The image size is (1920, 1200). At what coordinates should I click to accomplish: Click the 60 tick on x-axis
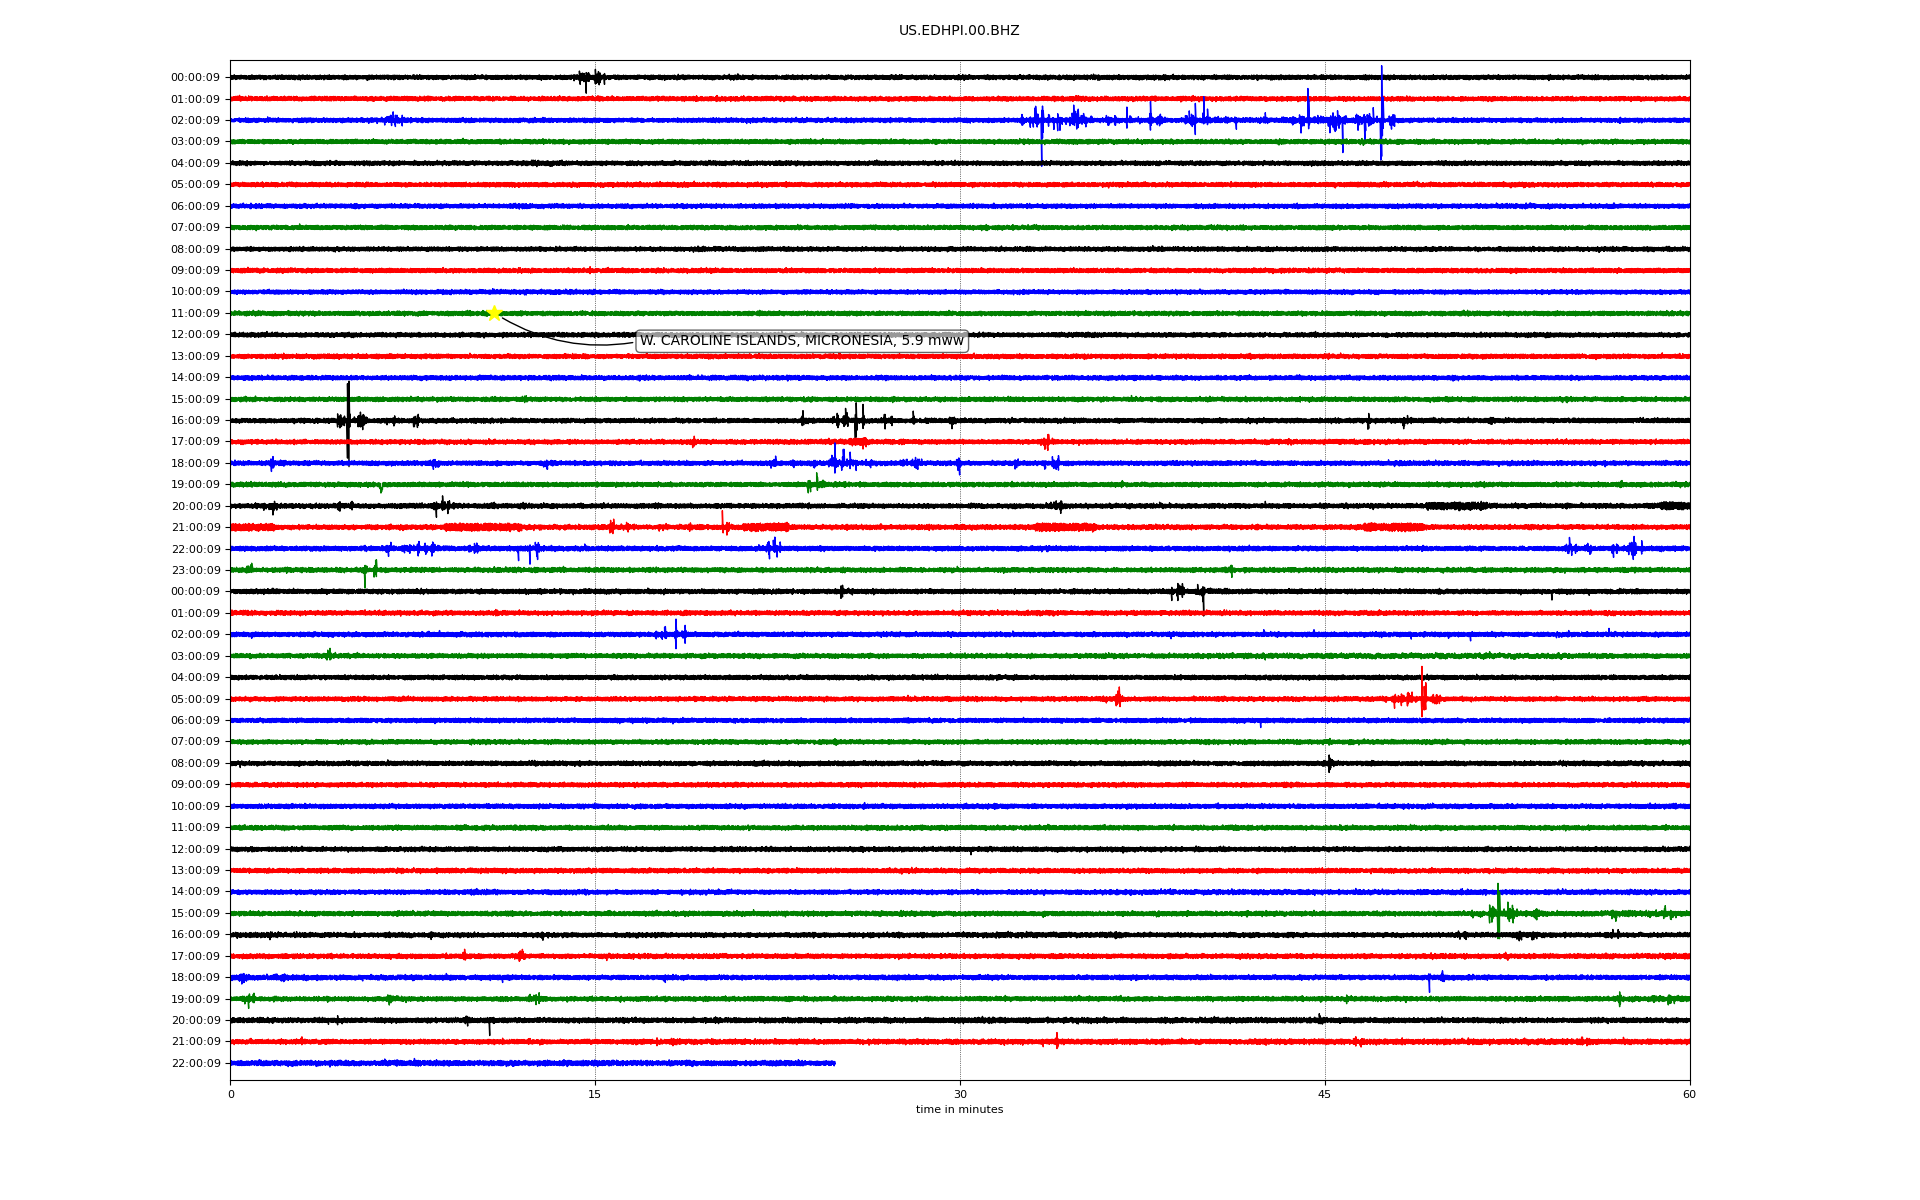point(1689,1094)
